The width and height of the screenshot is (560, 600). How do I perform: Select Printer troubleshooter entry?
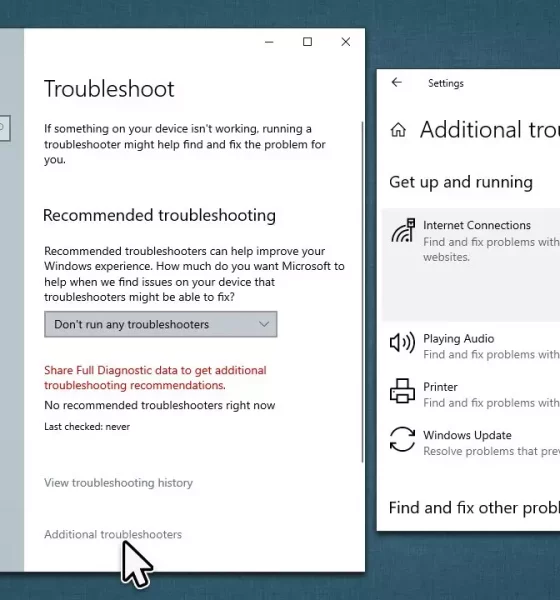[x=471, y=395]
